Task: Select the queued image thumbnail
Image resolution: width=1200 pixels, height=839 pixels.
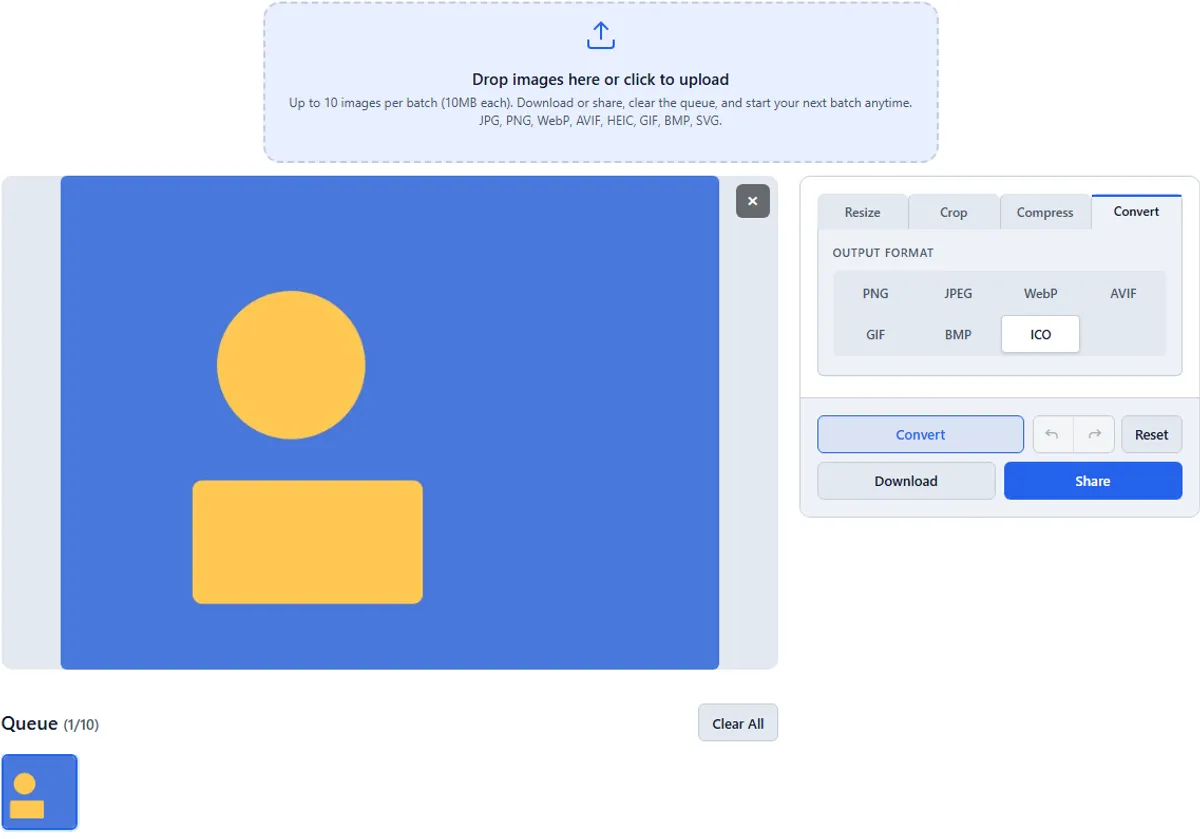Action: (39, 792)
